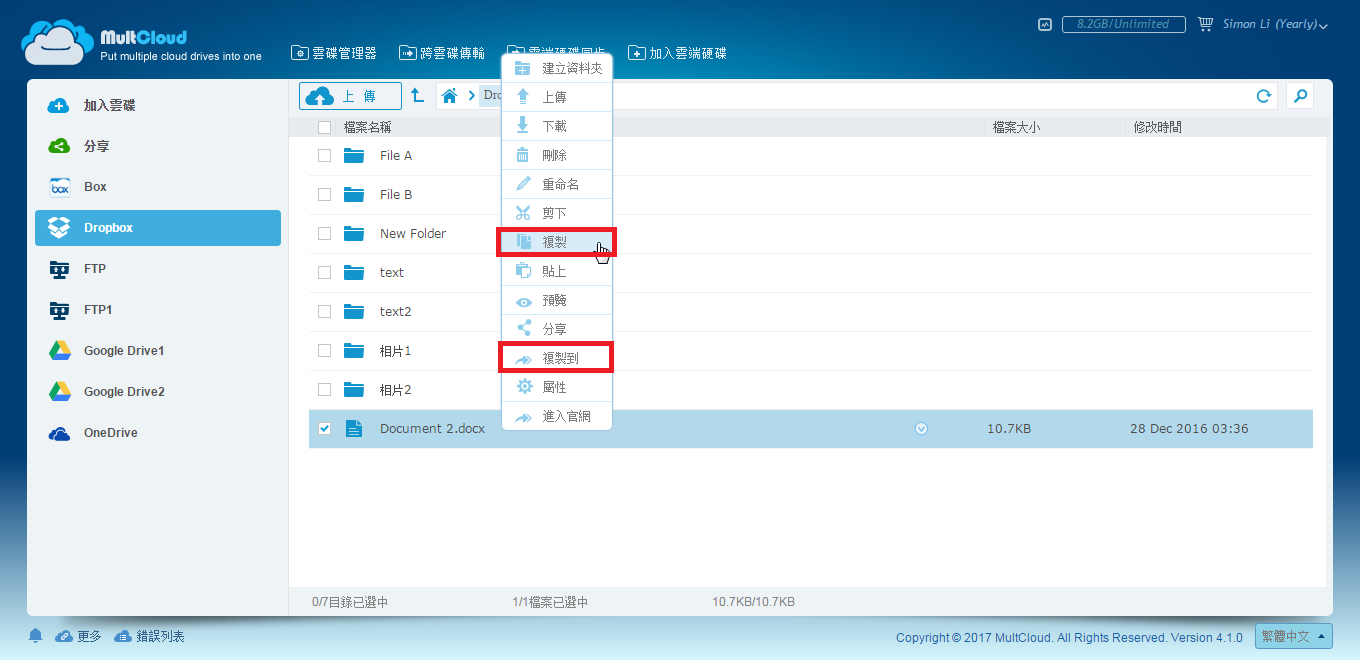
Task: Sort by 檔案大小 column header
Action: 1016,127
